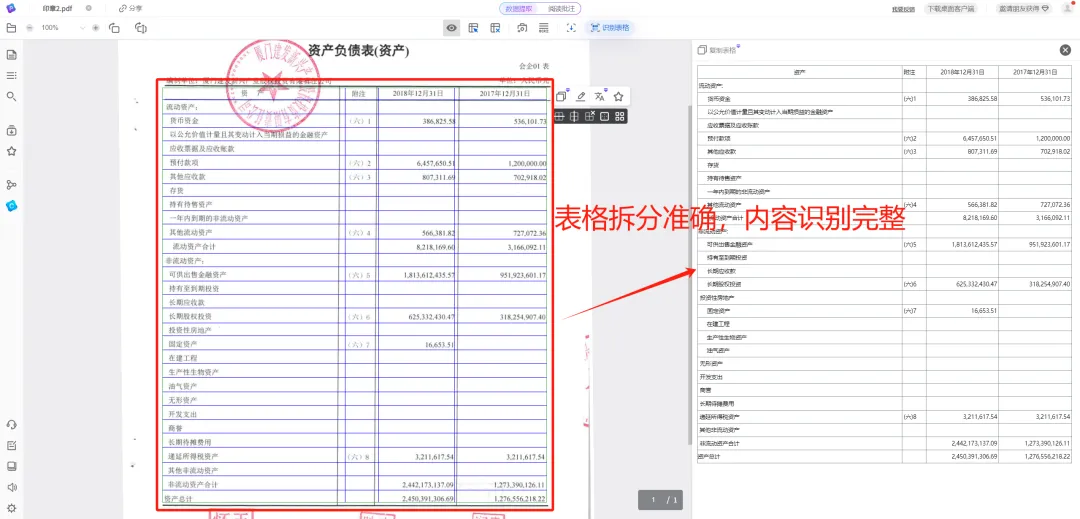Screen dimensions: 1080x519
Task: Click the copy icon in floating toolbar
Action: pos(561,96)
